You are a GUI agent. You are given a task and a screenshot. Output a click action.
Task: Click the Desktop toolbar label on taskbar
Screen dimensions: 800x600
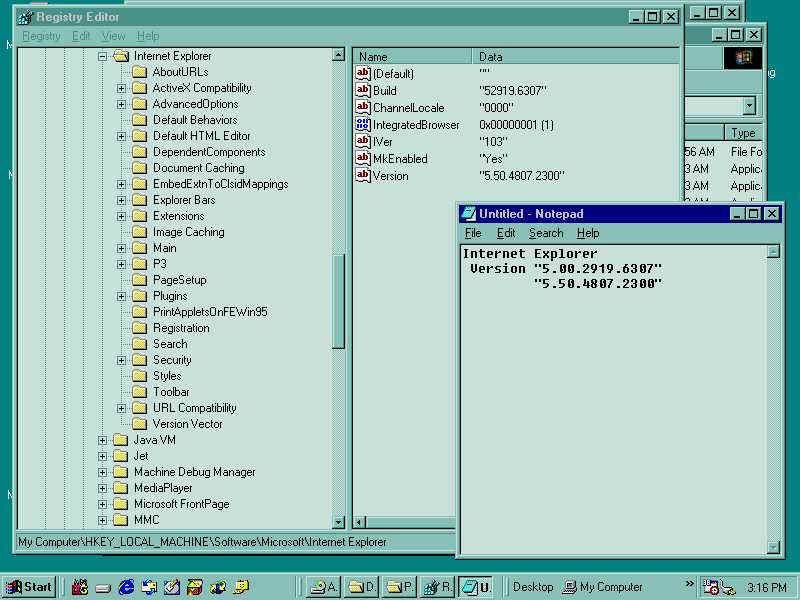pyautogui.click(x=533, y=587)
